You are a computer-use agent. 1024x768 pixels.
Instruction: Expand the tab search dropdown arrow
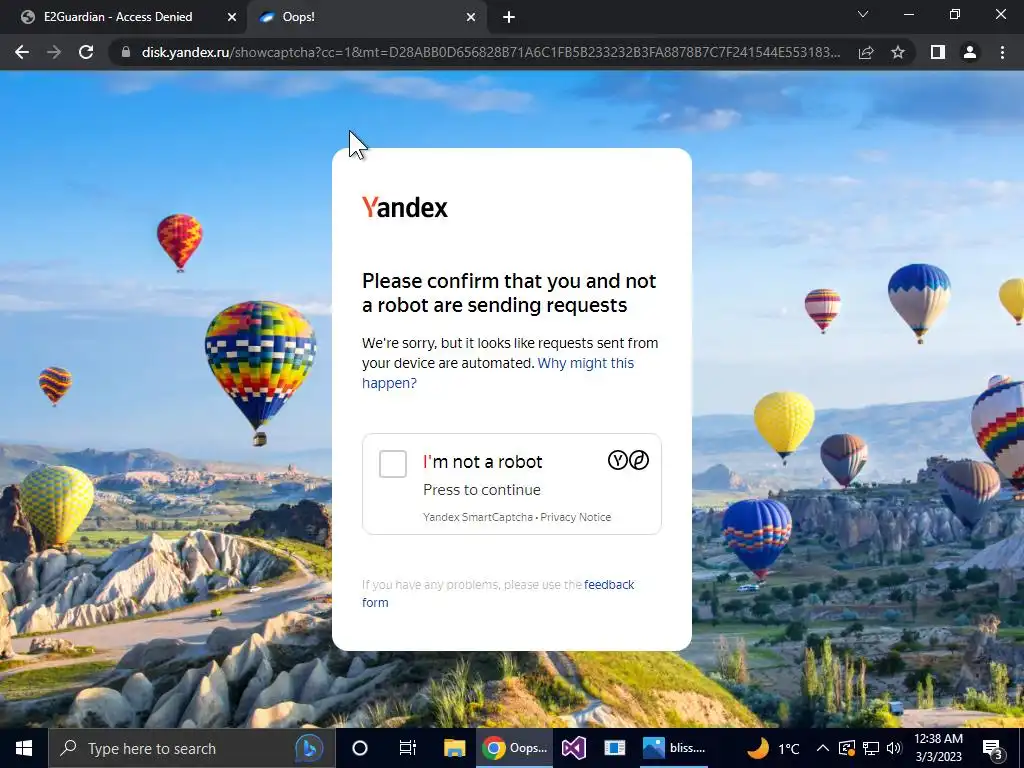tap(863, 14)
